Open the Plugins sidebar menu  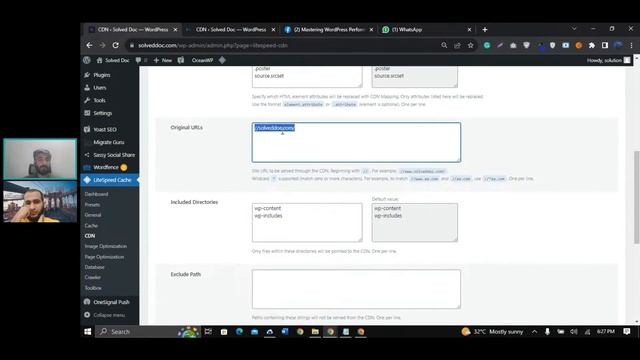click(102, 75)
